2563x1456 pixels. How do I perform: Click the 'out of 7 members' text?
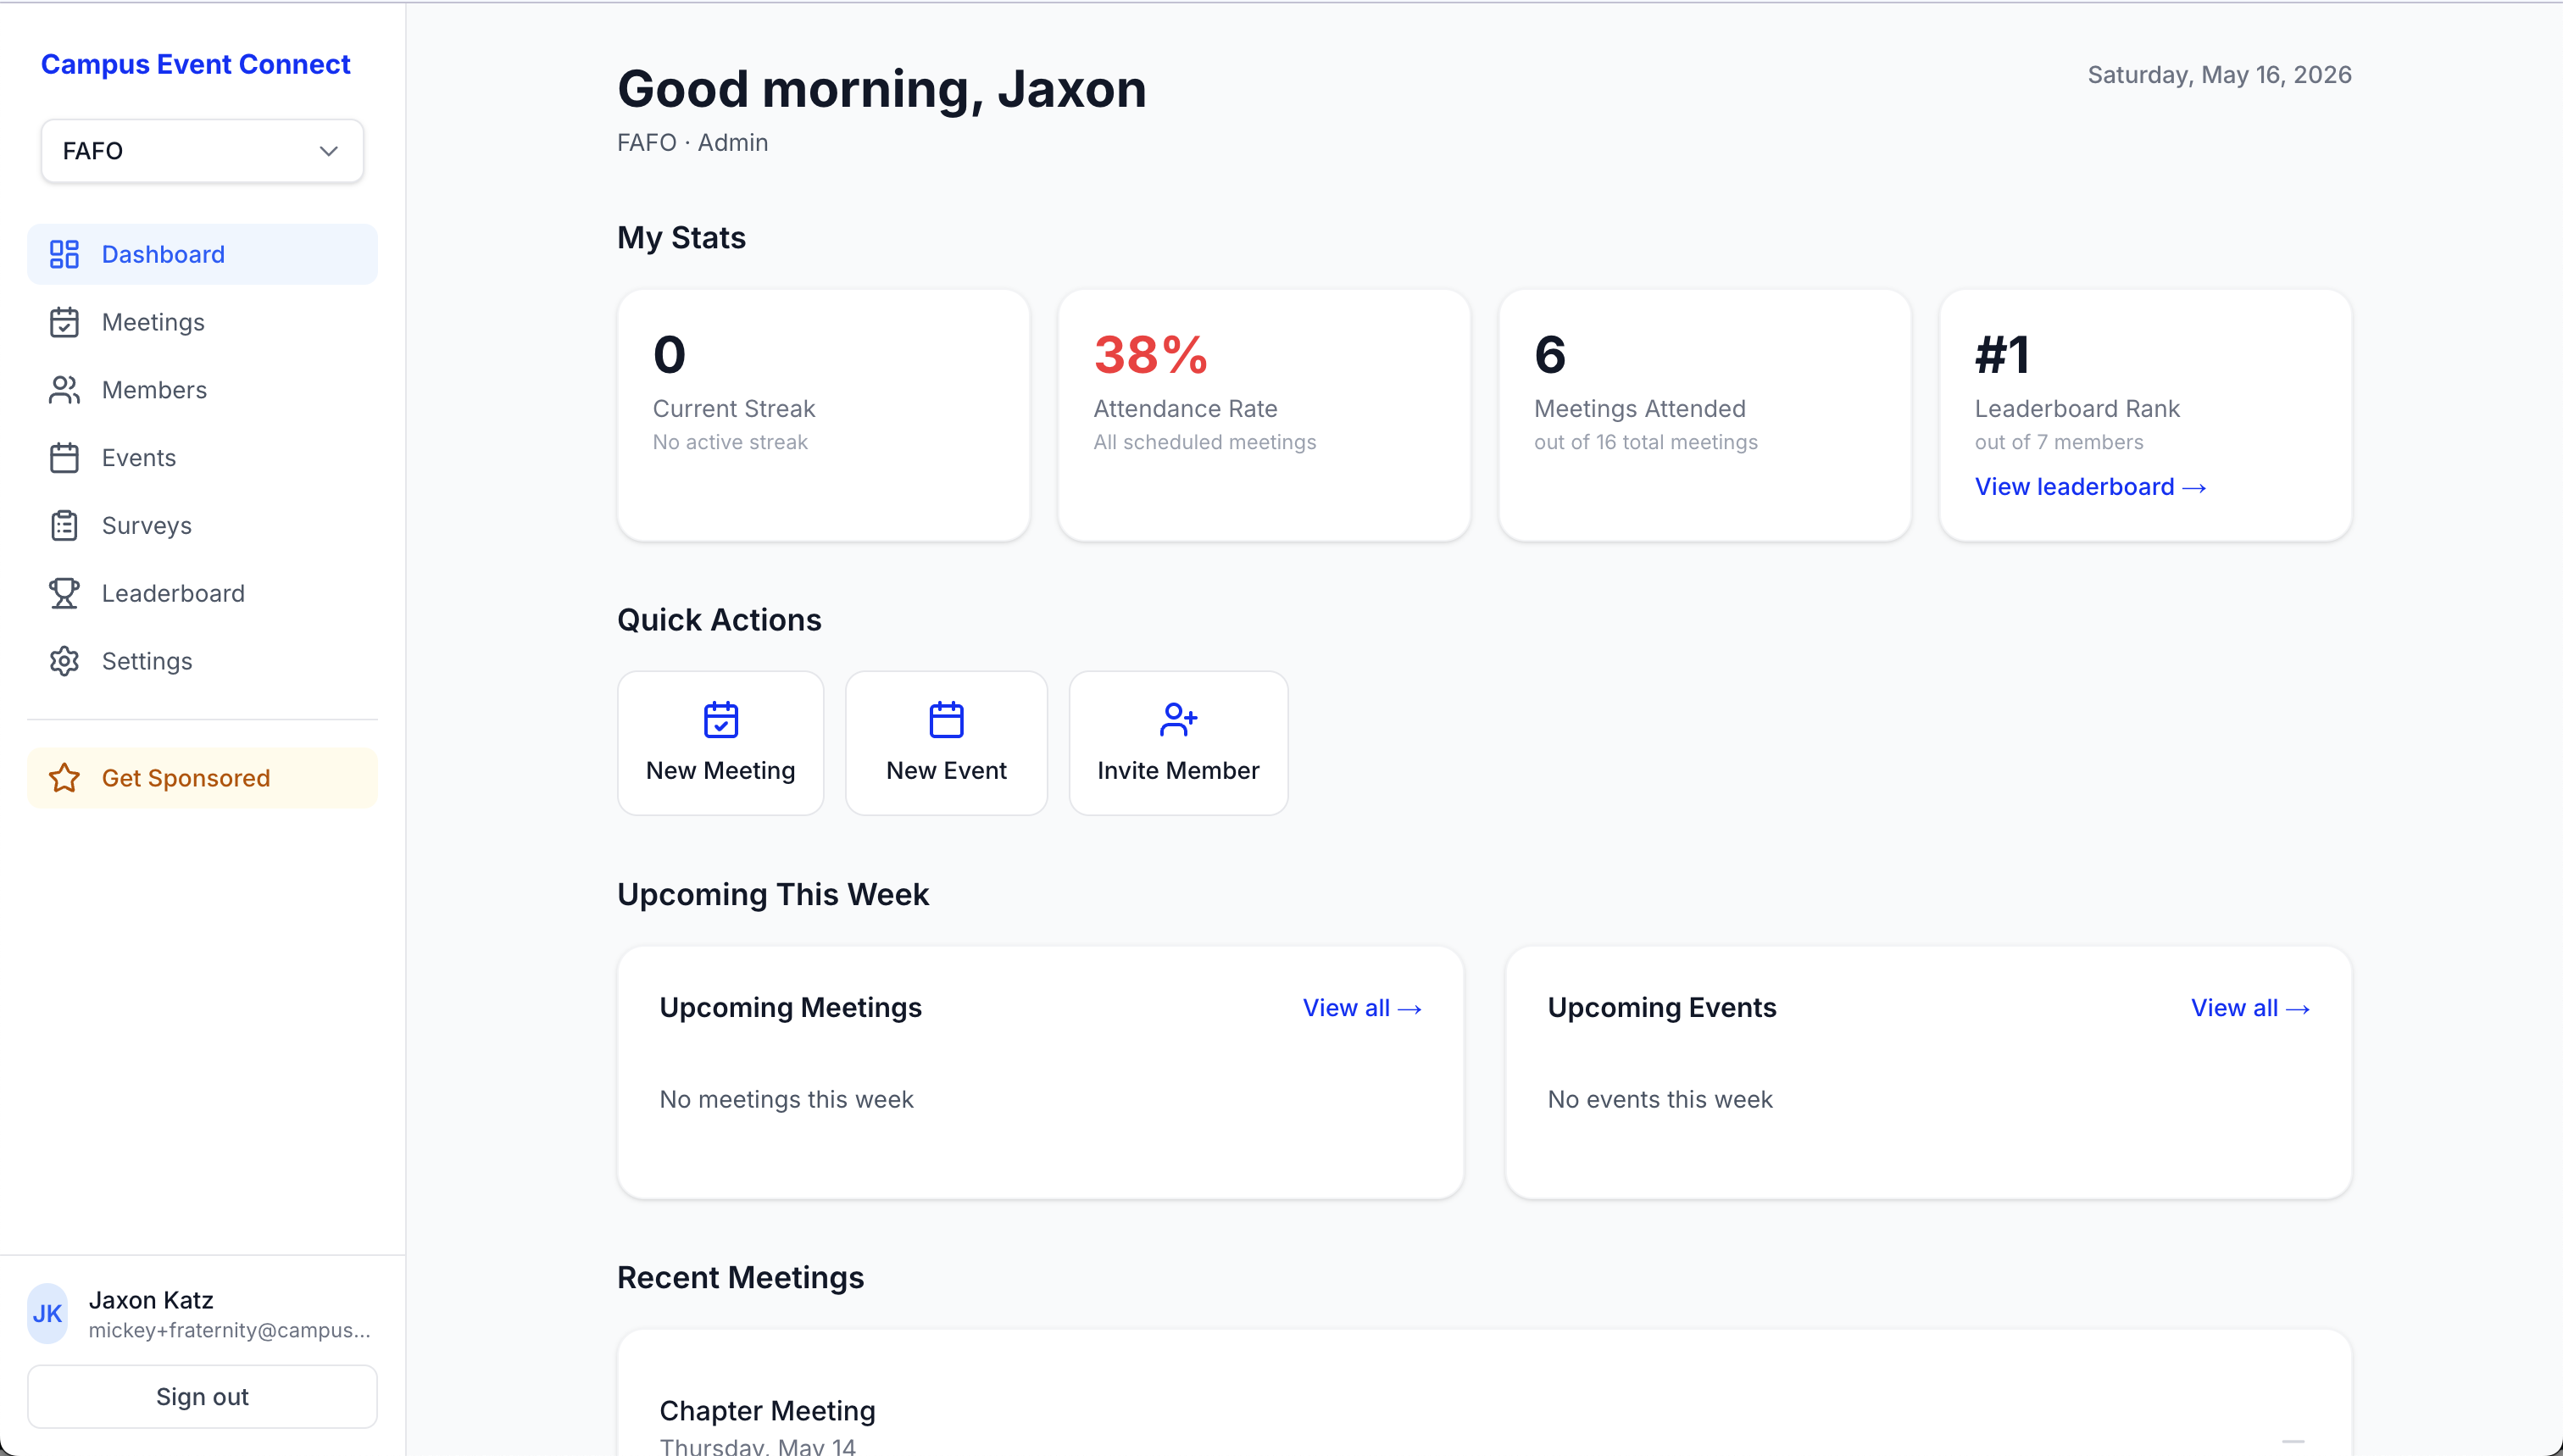pos(2059,442)
